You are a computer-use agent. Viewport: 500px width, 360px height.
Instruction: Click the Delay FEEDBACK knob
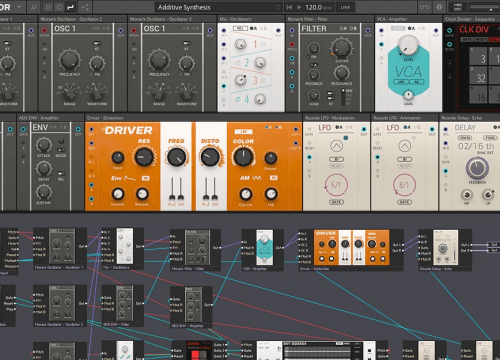477,168
